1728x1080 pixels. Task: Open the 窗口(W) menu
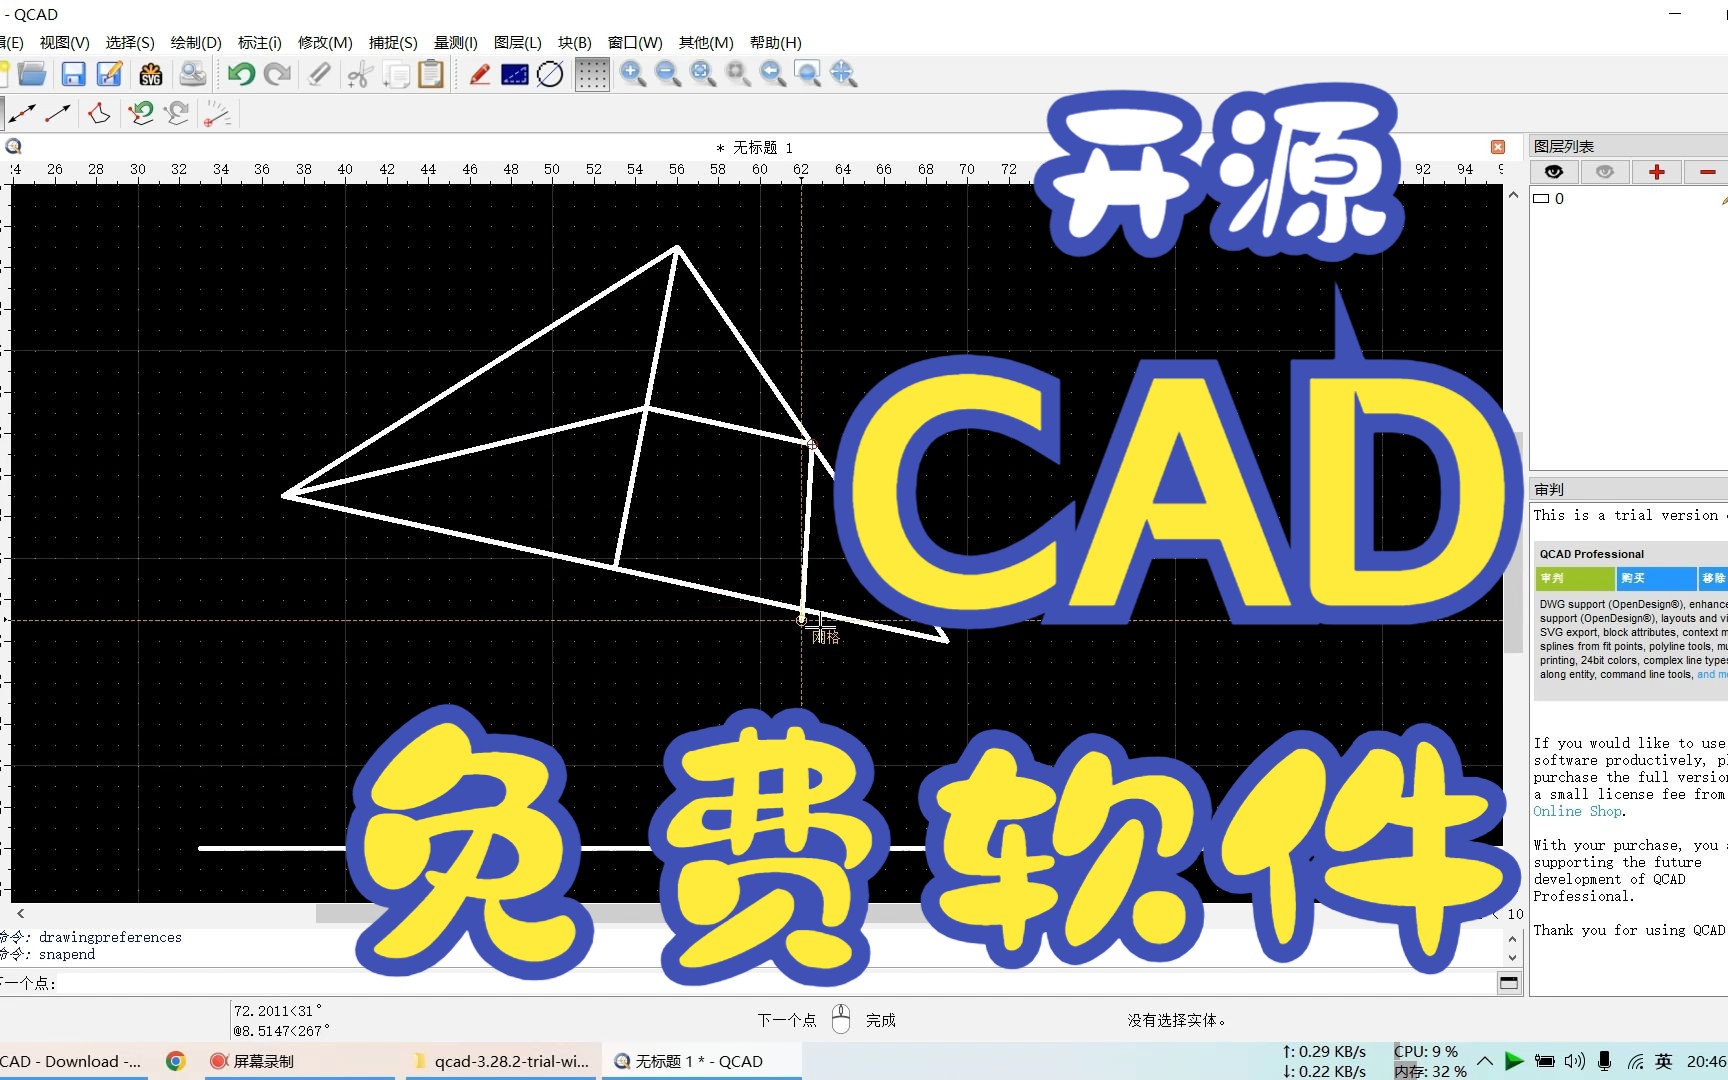point(635,42)
